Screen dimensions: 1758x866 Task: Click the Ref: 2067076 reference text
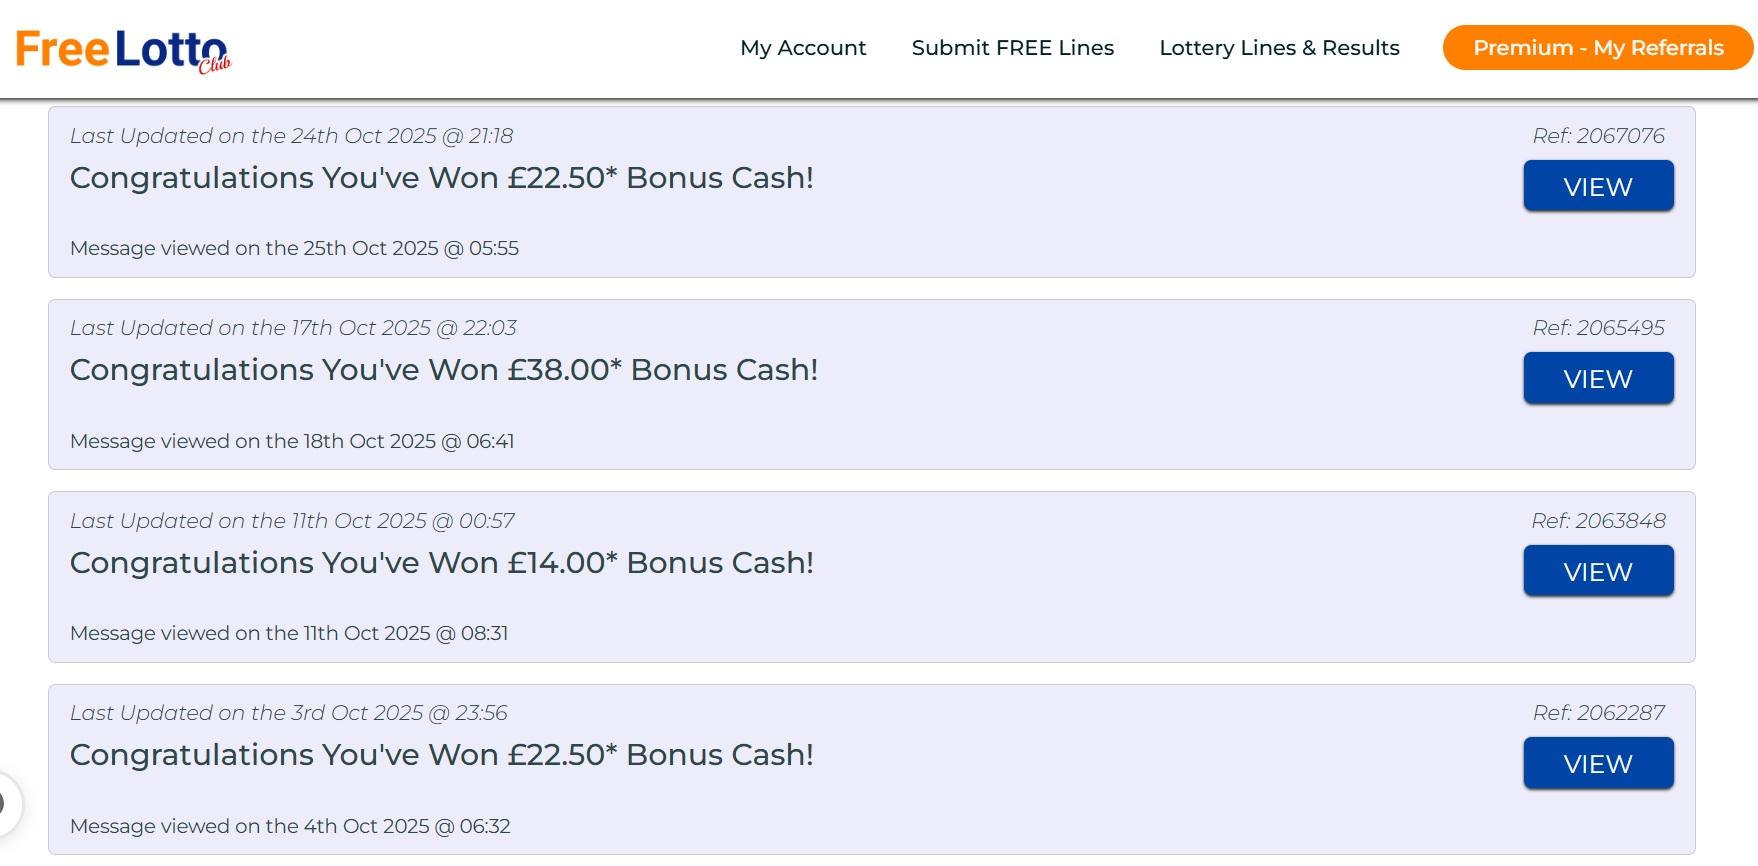point(1598,136)
